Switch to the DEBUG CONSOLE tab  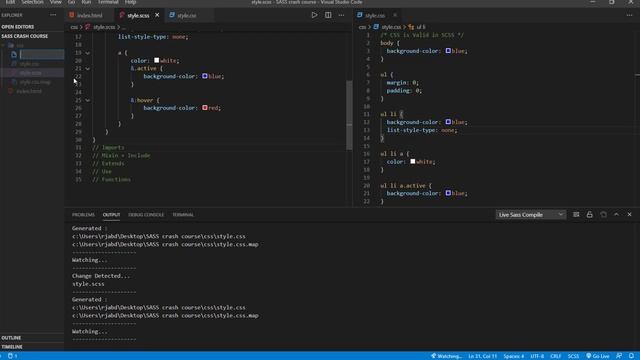146,215
